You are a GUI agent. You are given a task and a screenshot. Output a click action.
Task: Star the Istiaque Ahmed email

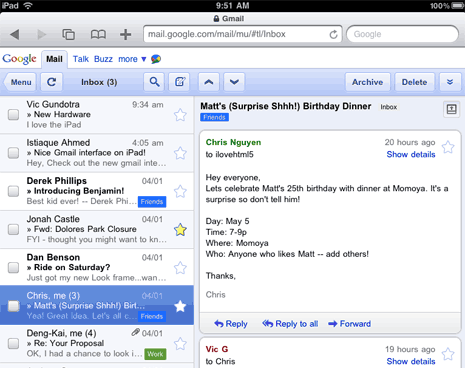[x=180, y=153]
